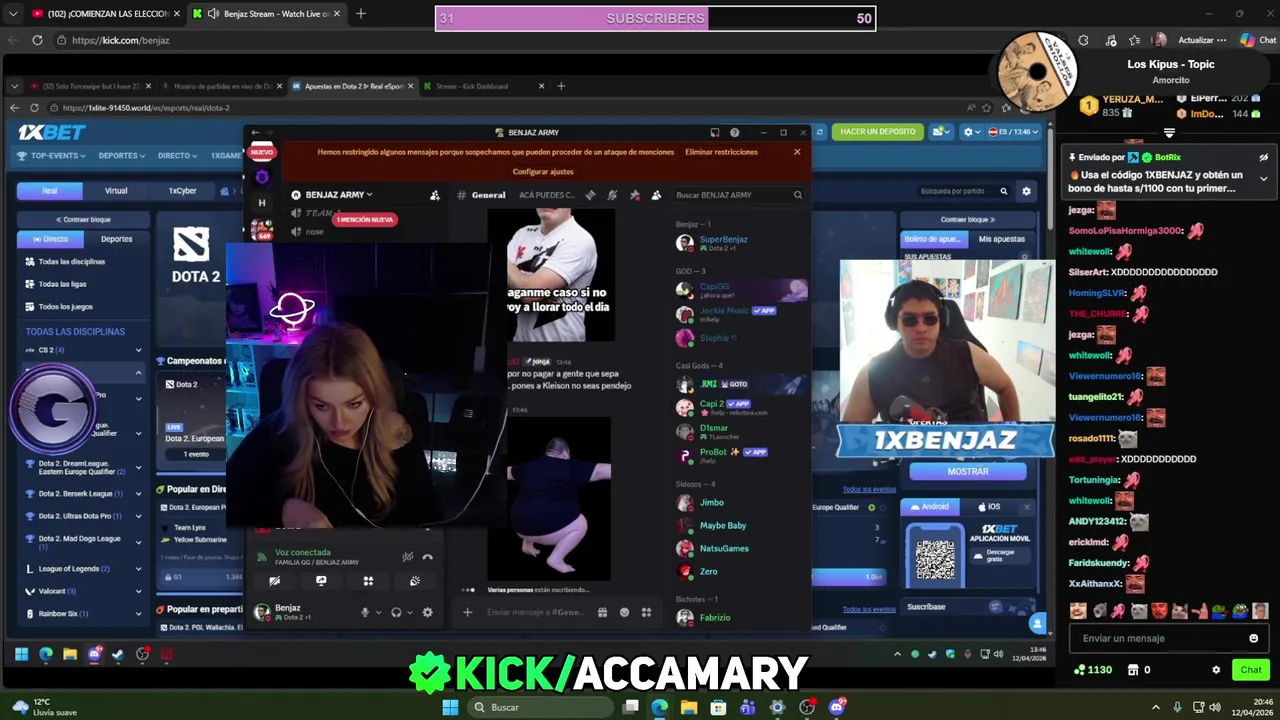Select Real tab on 1xBet esports
The image size is (1280, 720).
click(50, 190)
